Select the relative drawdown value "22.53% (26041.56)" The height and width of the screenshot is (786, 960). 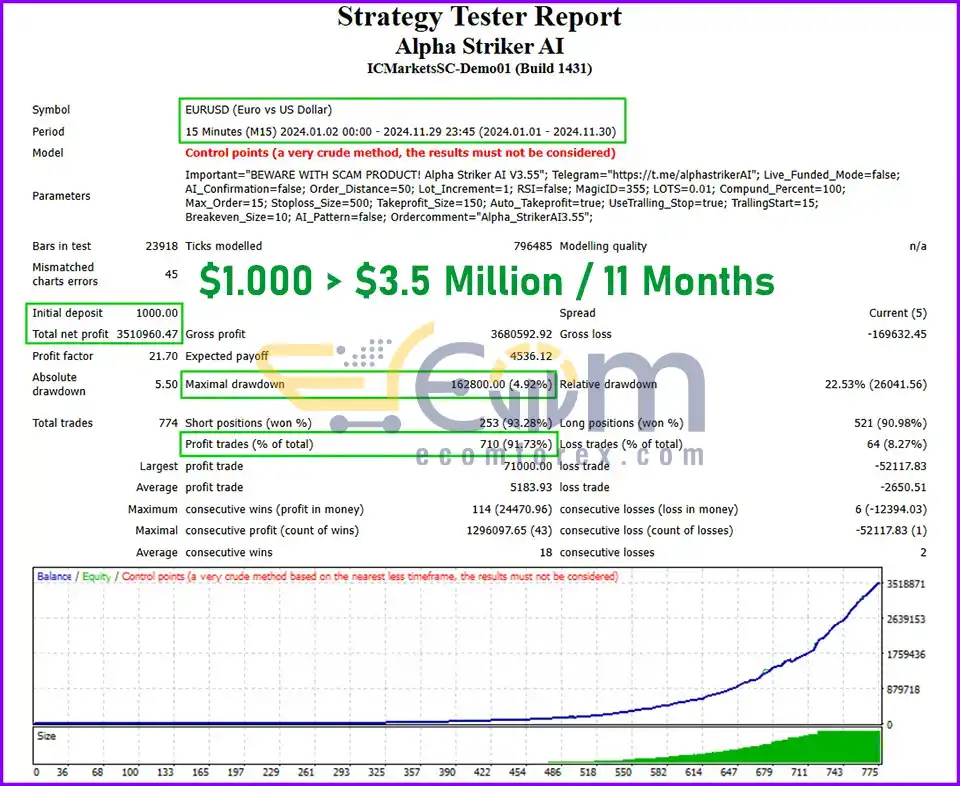coord(876,384)
